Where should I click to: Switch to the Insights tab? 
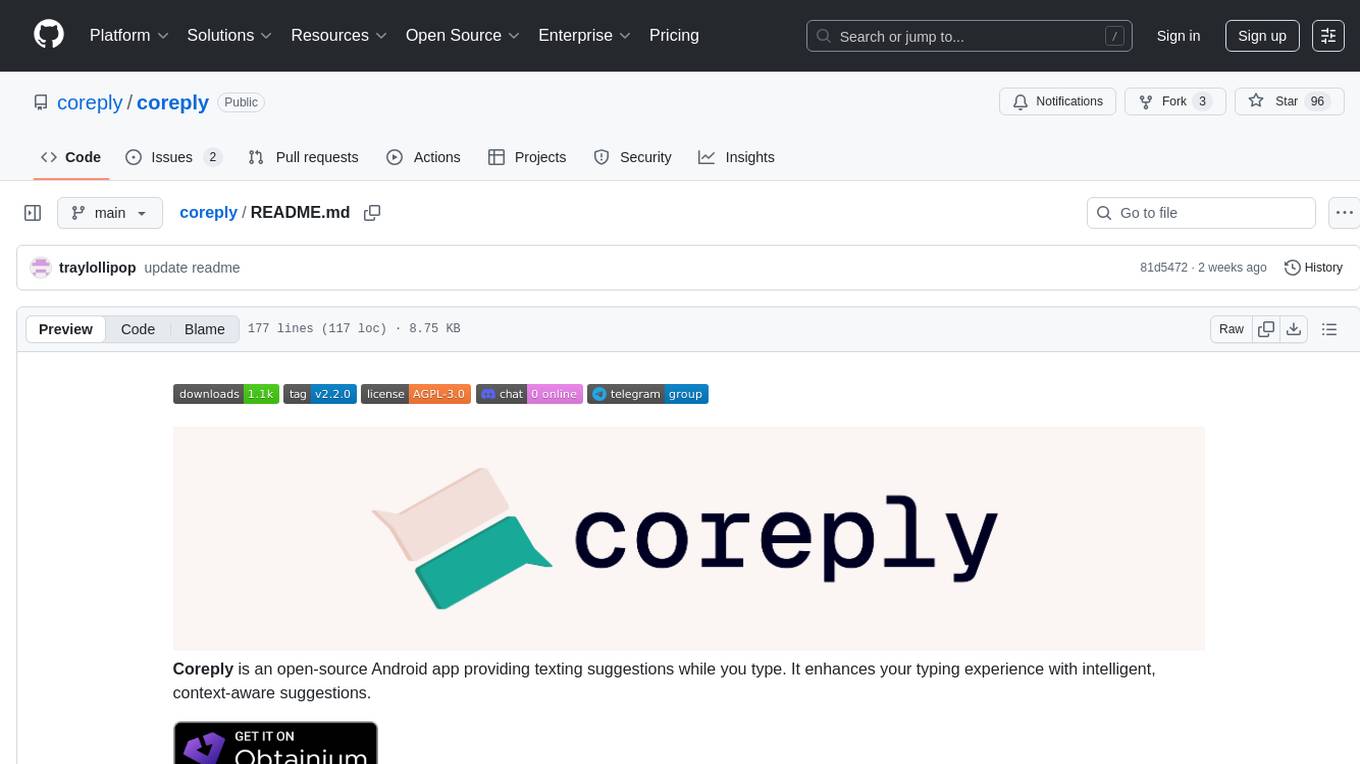[736, 157]
